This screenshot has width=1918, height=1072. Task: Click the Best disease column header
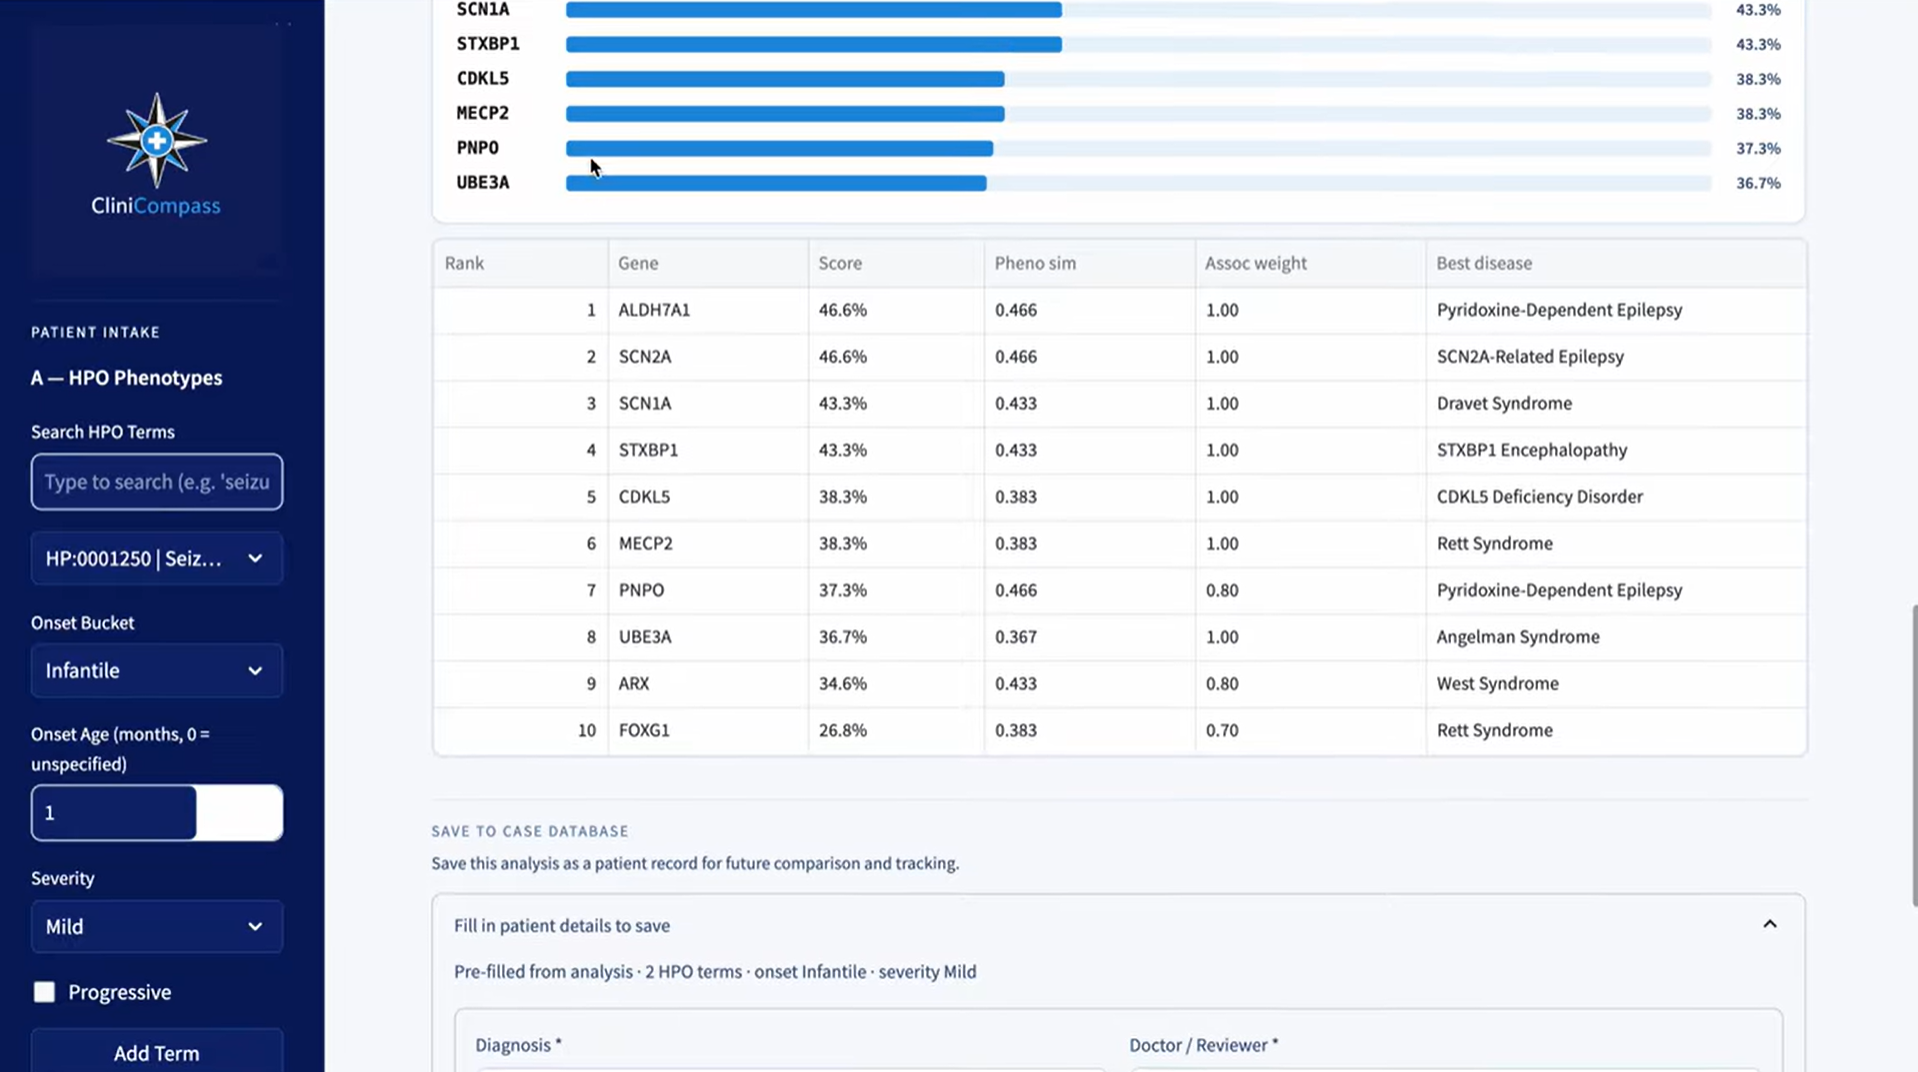1484,263
